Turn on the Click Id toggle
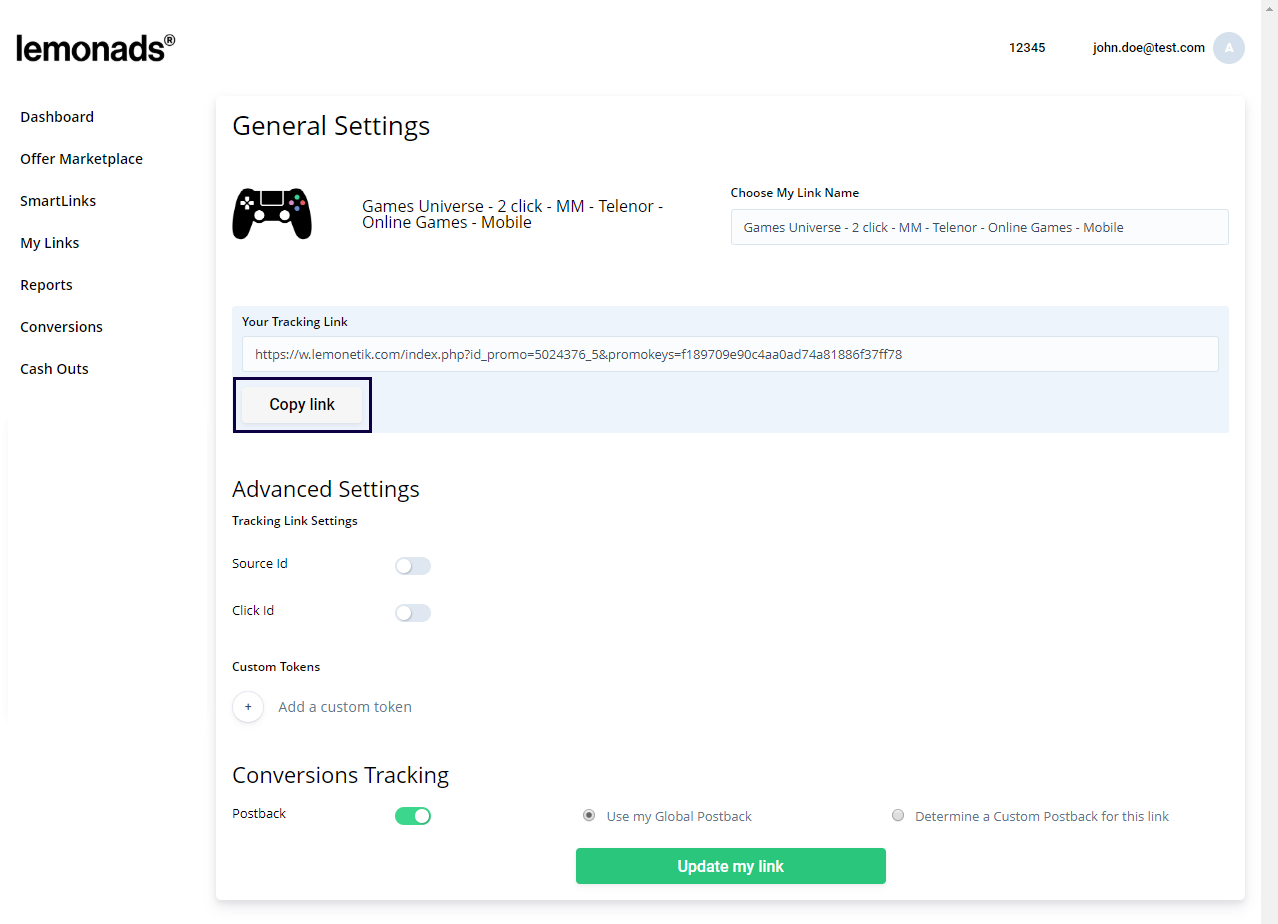 (412, 613)
